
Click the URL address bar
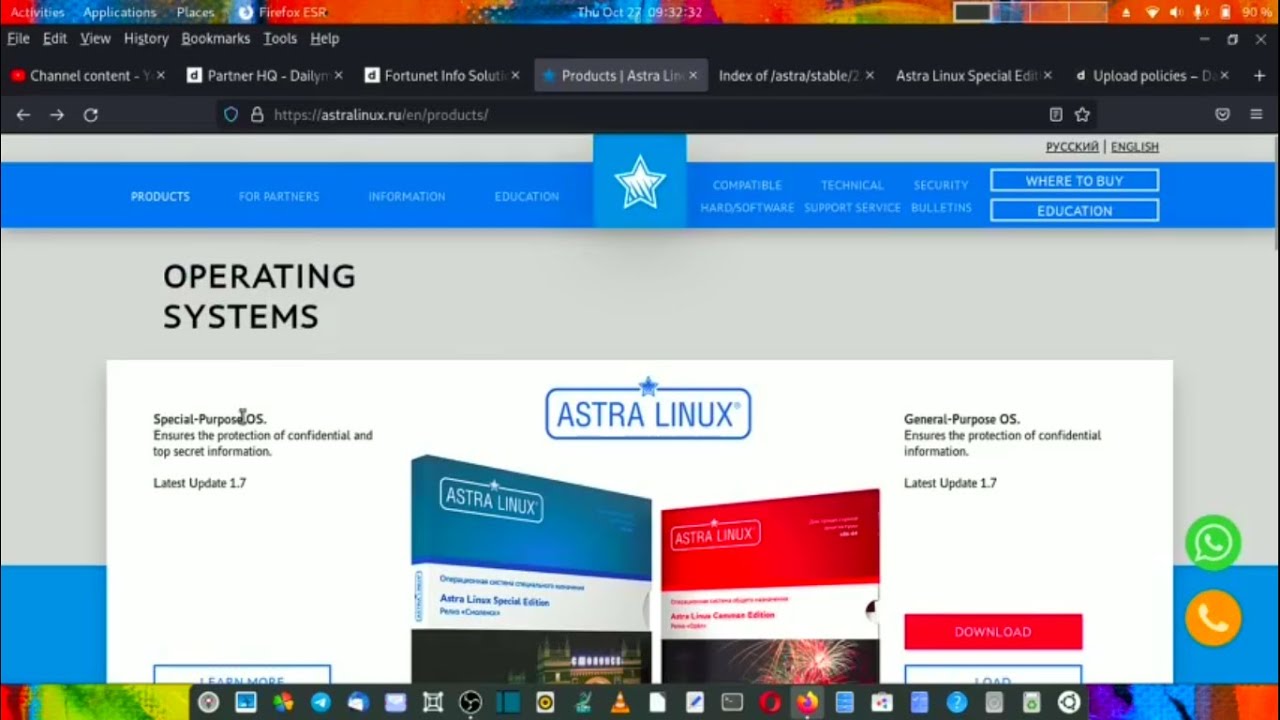(655, 115)
